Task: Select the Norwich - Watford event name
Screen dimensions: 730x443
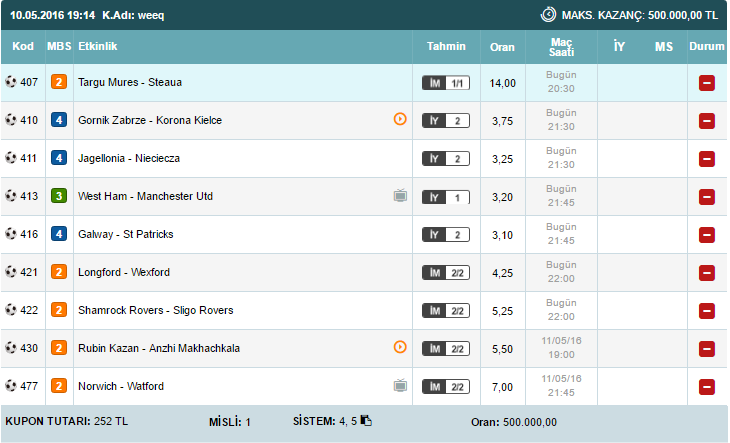Action: coord(121,386)
